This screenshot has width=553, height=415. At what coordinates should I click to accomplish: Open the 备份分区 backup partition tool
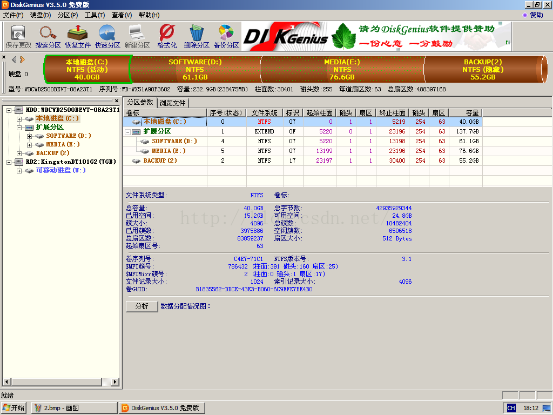click(x=226, y=36)
